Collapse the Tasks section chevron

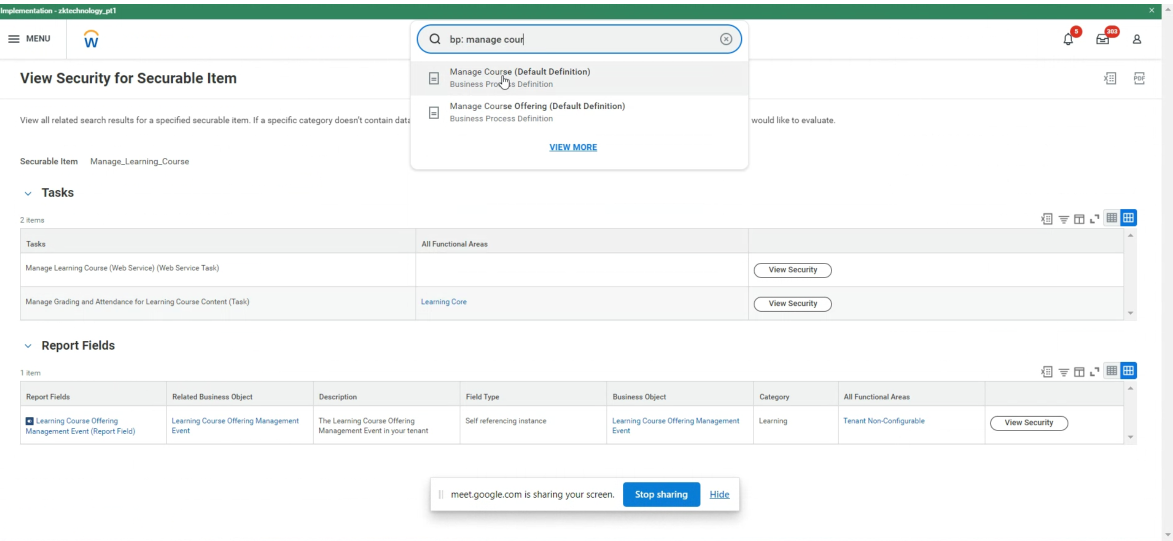pos(28,193)
